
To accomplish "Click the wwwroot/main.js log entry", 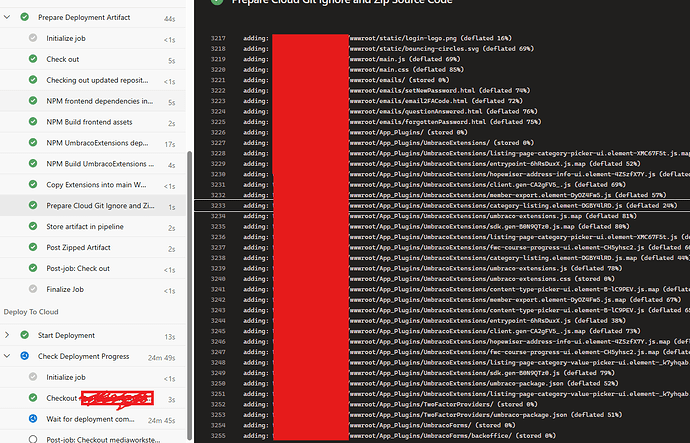I will click(x=404, y=59).
